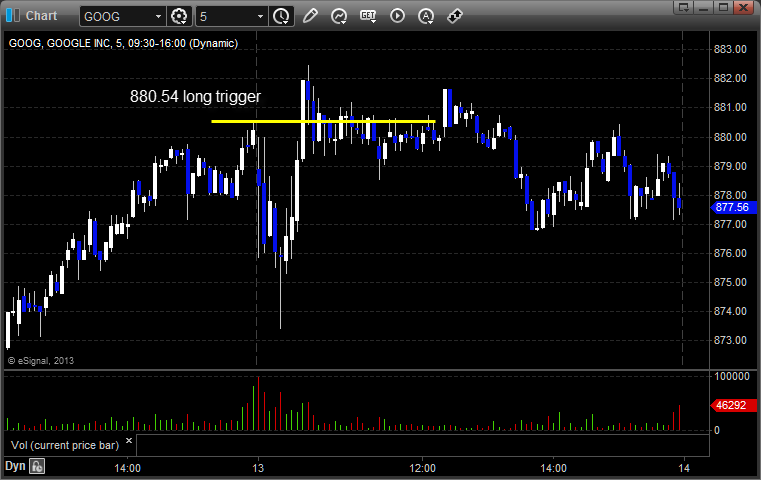Screen dimensions: 761x480
Task: Select the yellow long trigger line
Action: pos(323,121)
